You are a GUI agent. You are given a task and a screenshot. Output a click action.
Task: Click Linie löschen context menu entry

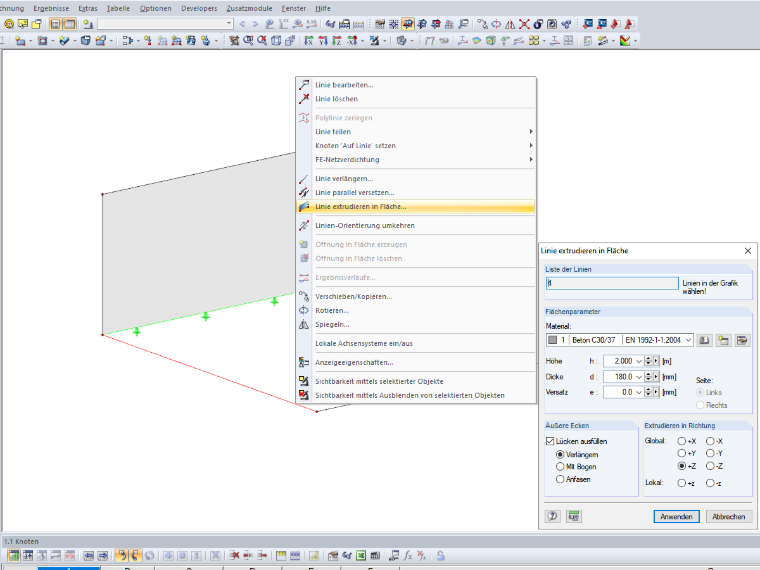tap(415, 99)
